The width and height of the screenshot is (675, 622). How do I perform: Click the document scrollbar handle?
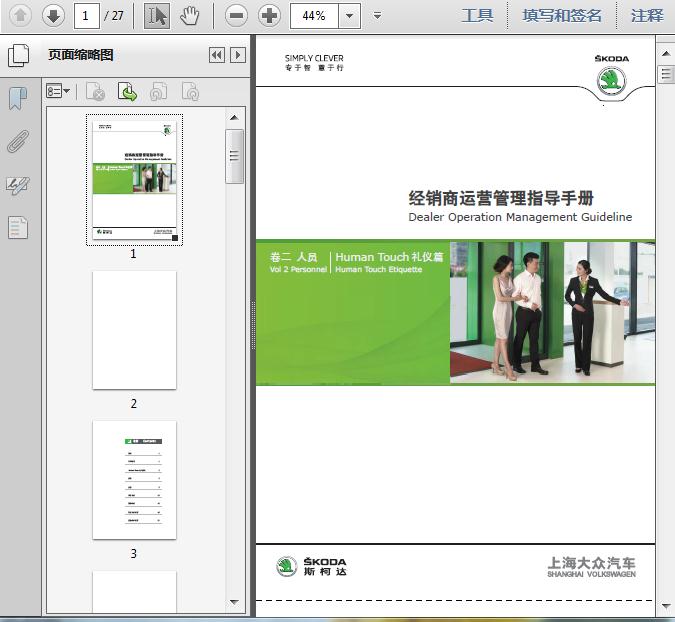[666, 74]
